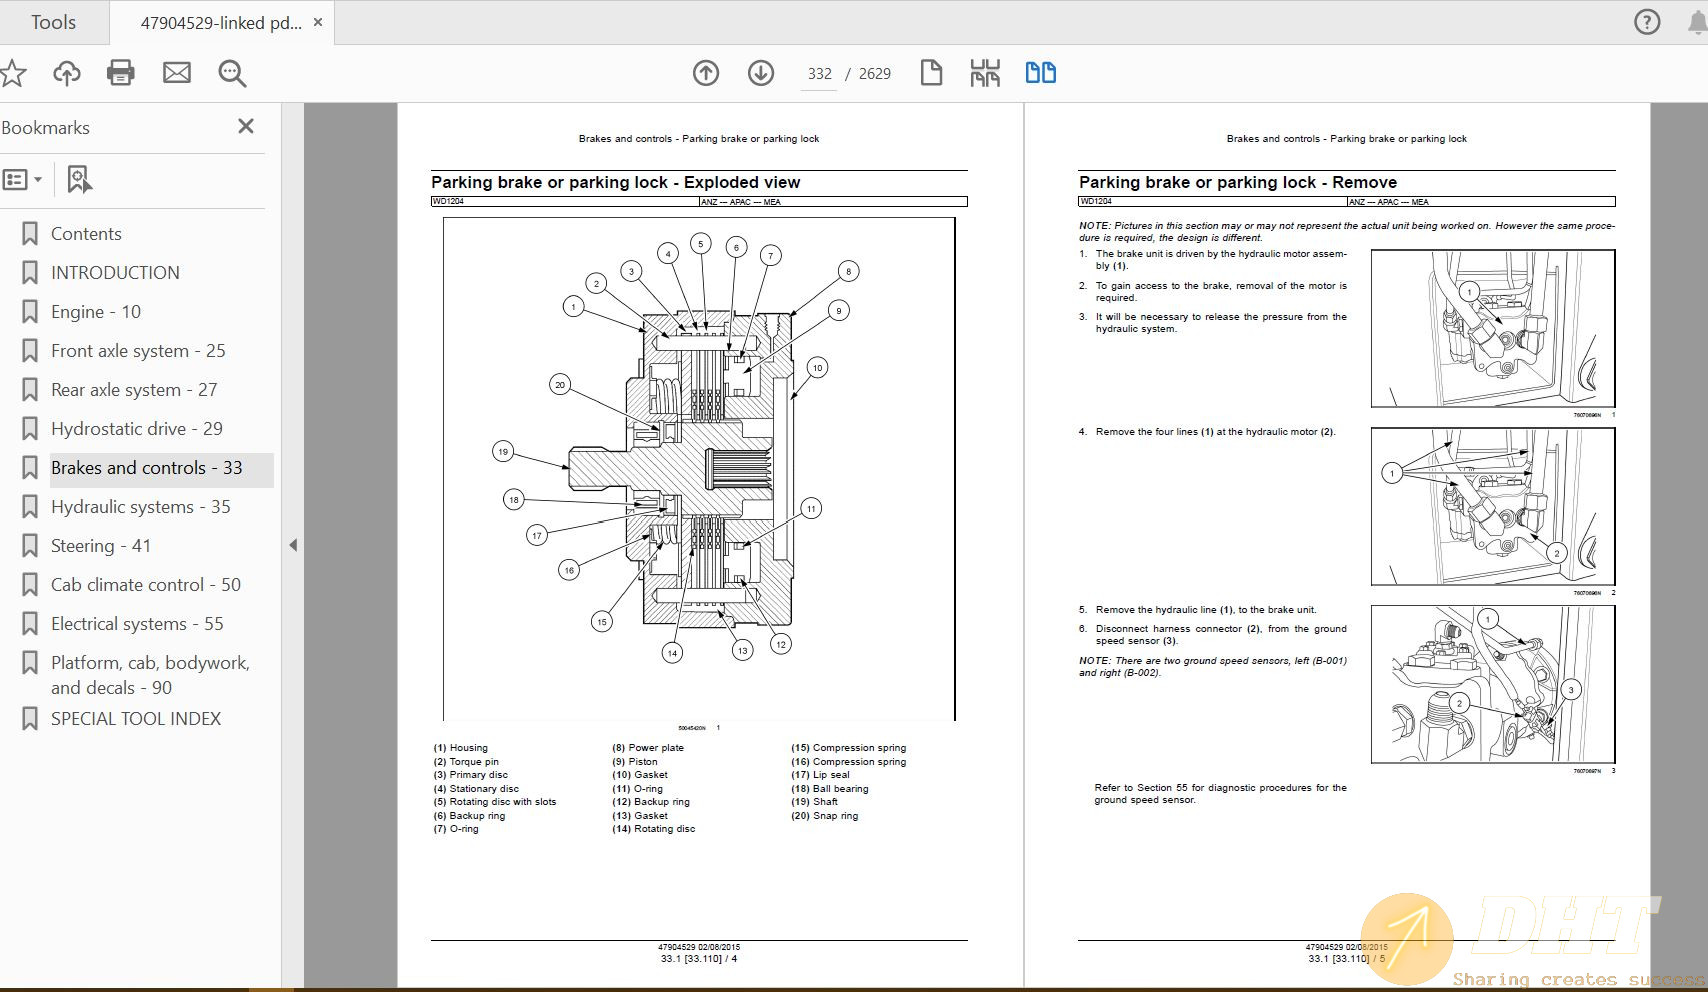Open notifications bell icon
1708x992 pixels.
click(1696, 22)
